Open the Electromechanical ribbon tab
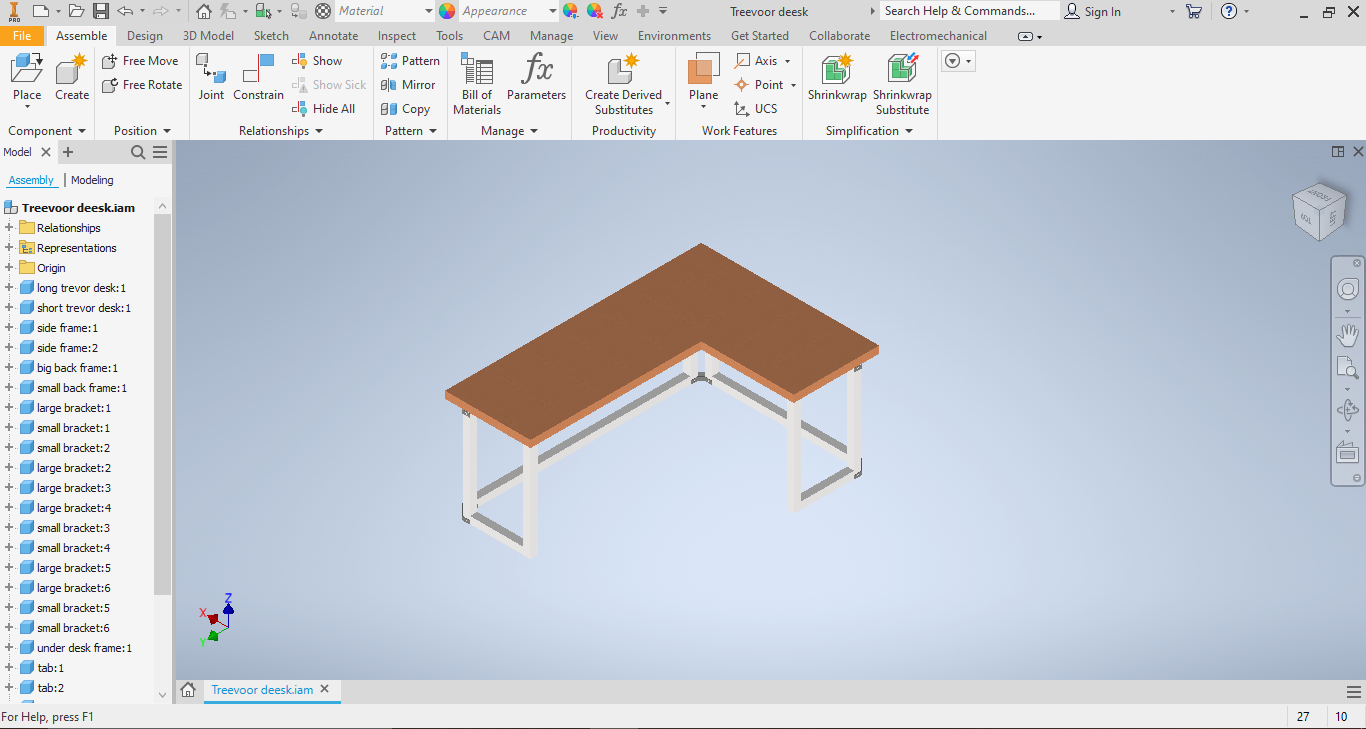This screenshot has height=729, width=1366. tap(937, 35)
